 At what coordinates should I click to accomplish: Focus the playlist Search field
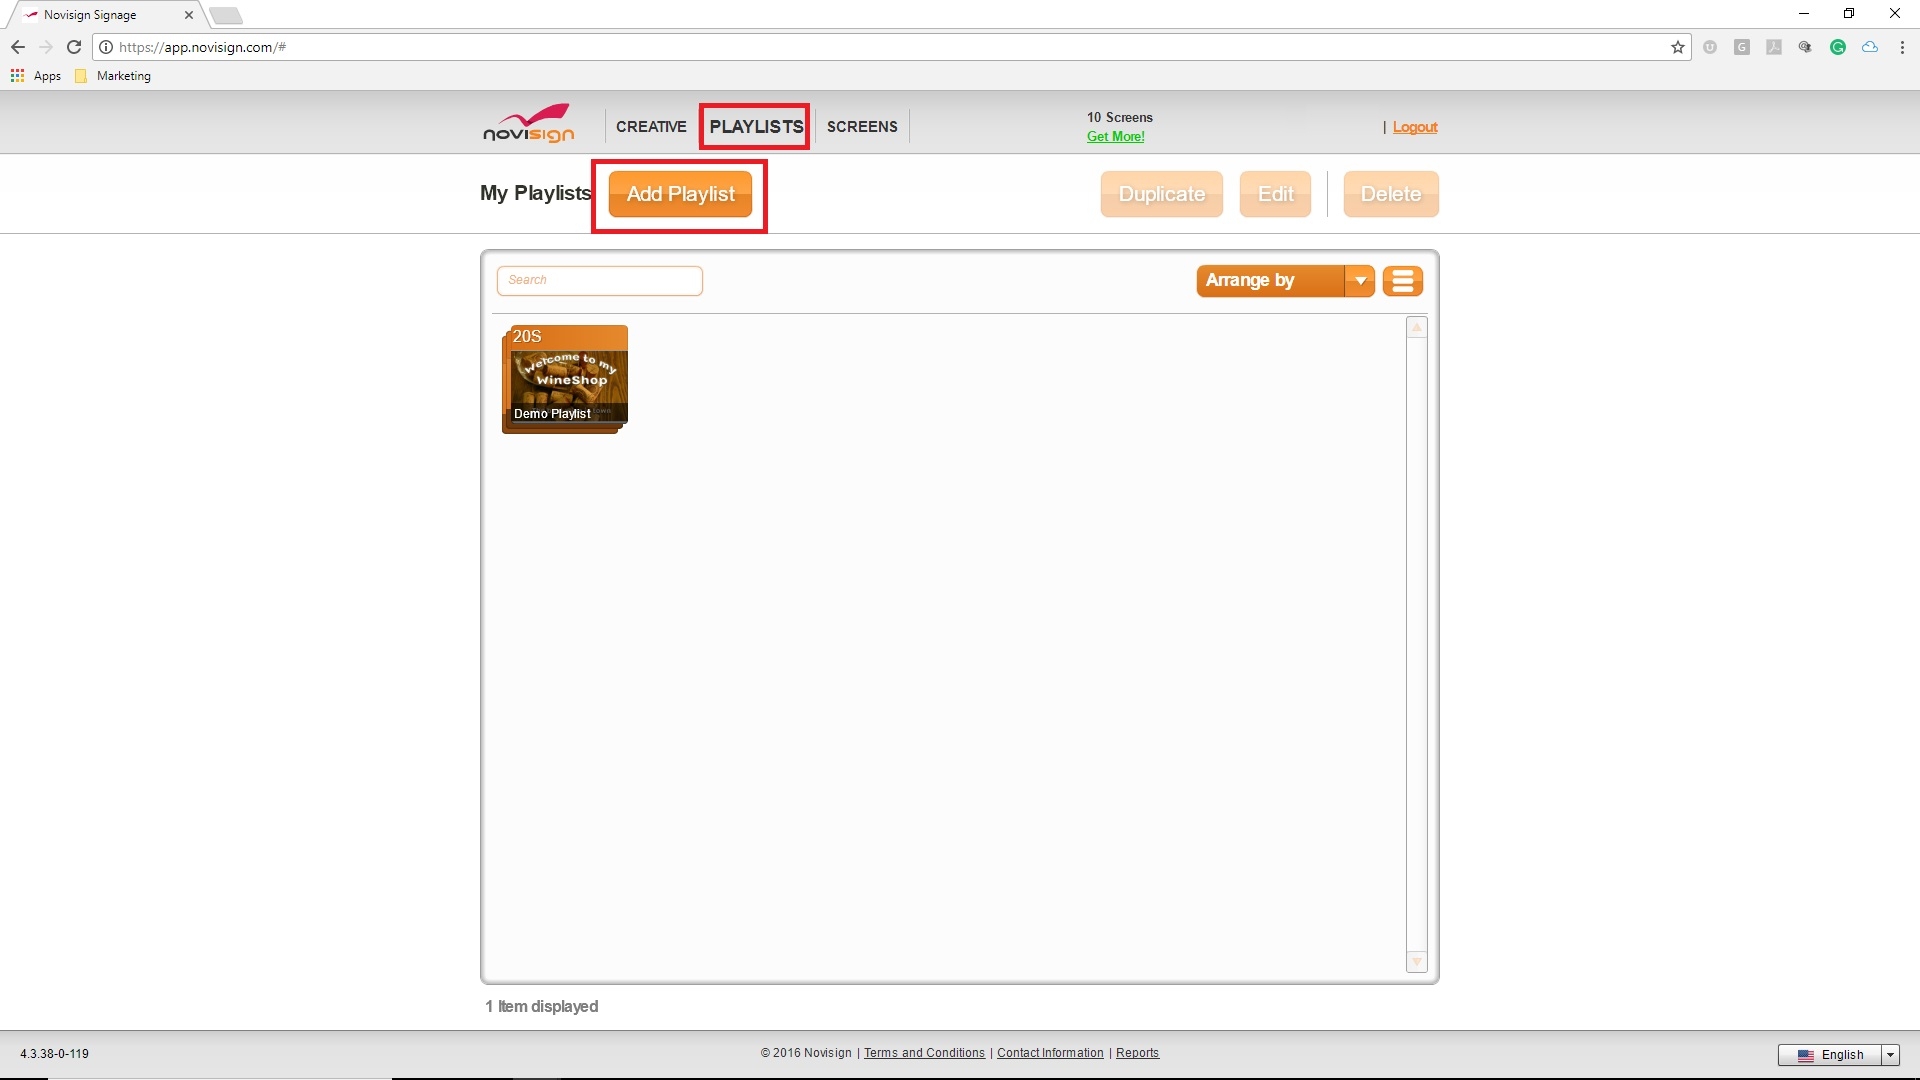599,280
